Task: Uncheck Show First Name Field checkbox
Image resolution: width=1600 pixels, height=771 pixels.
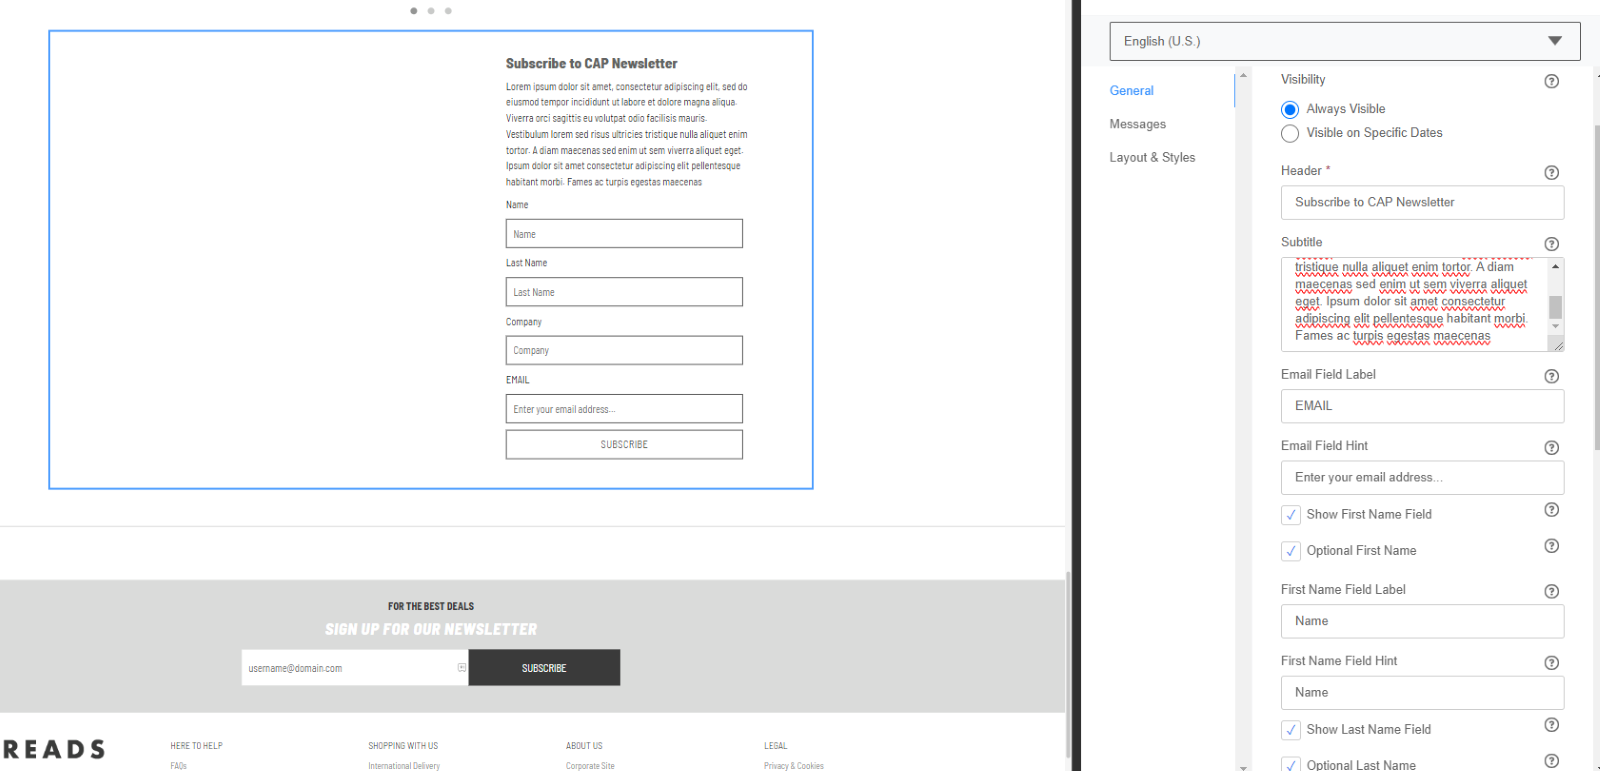Action: point(1291,515)
